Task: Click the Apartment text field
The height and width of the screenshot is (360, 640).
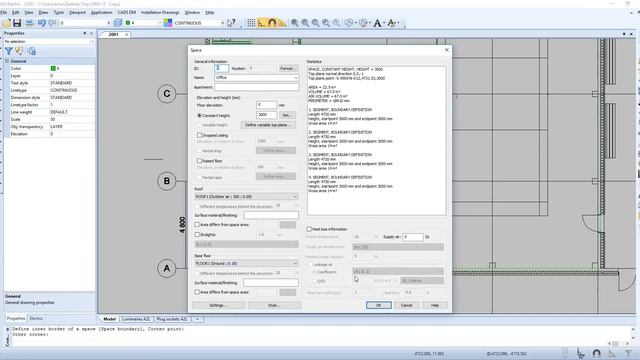Action: pos(256,87)
